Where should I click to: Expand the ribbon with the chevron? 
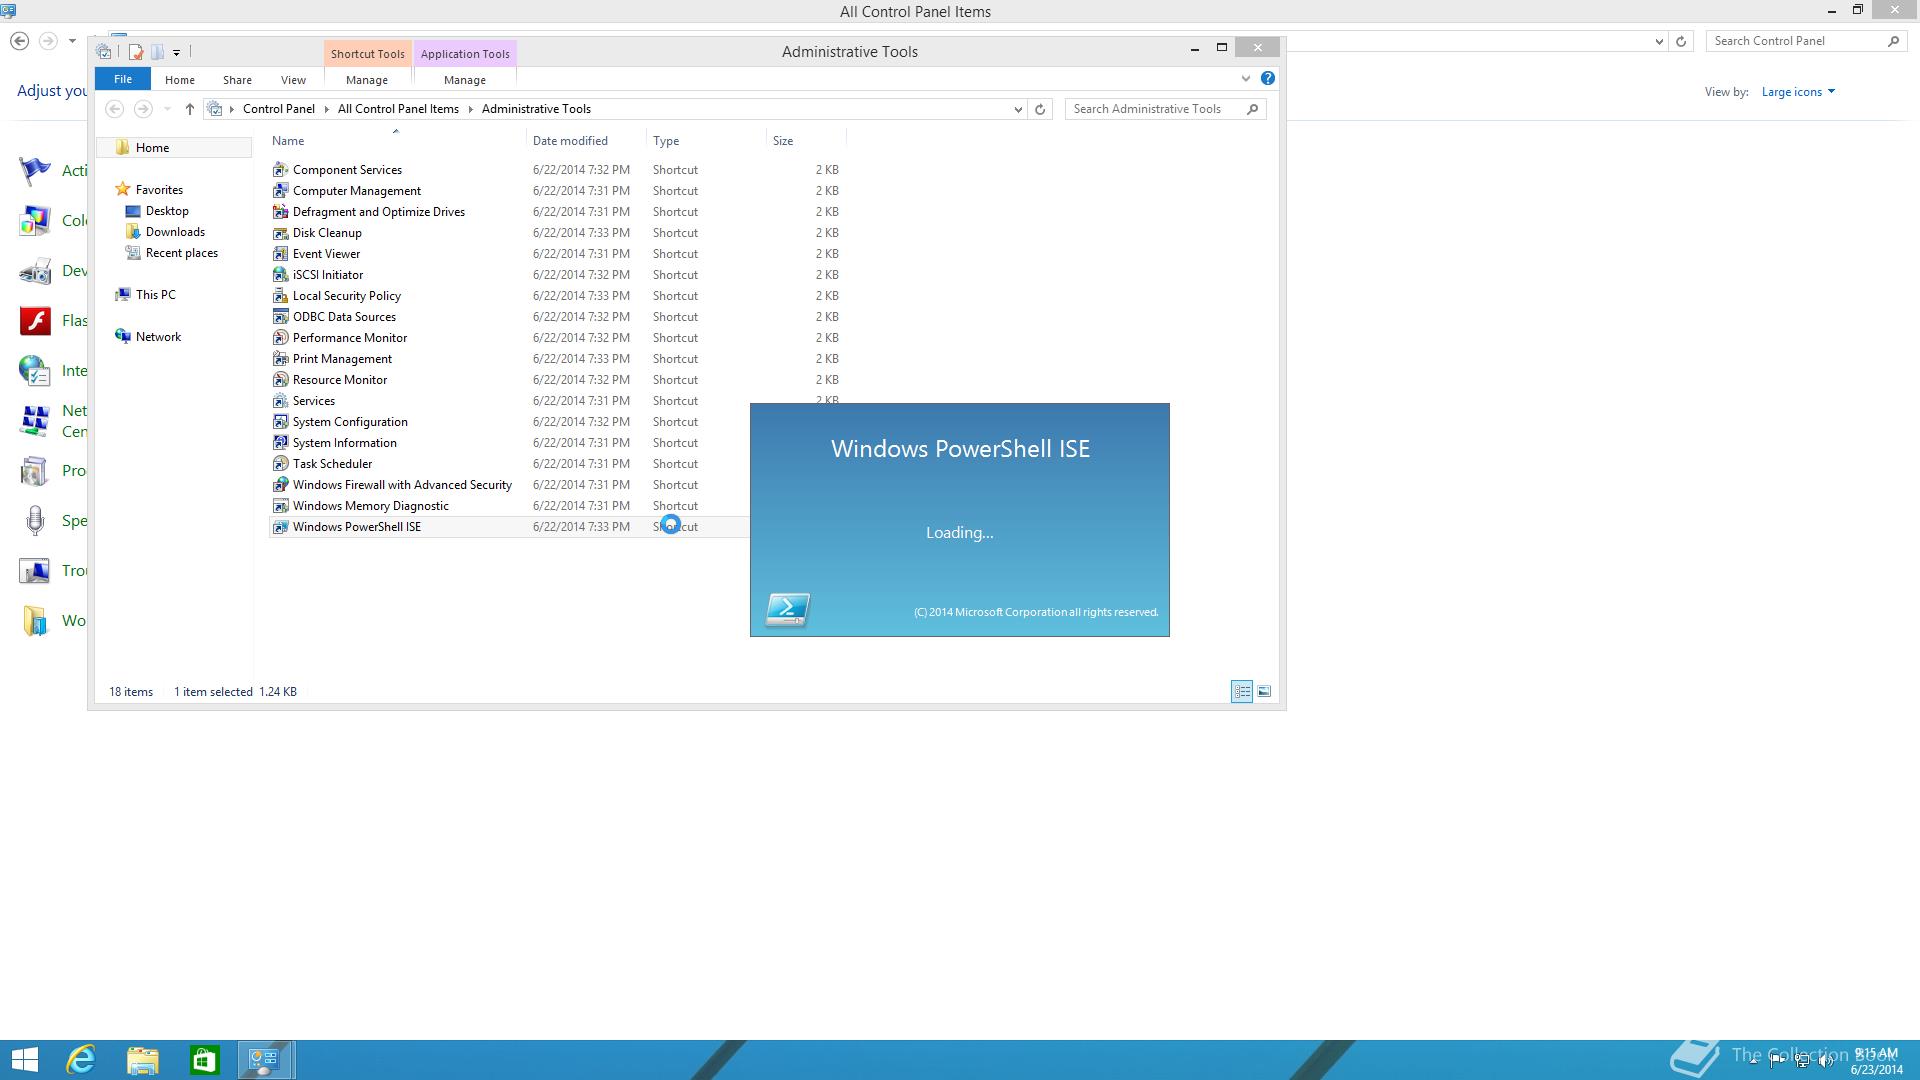tap(1245, 78)
